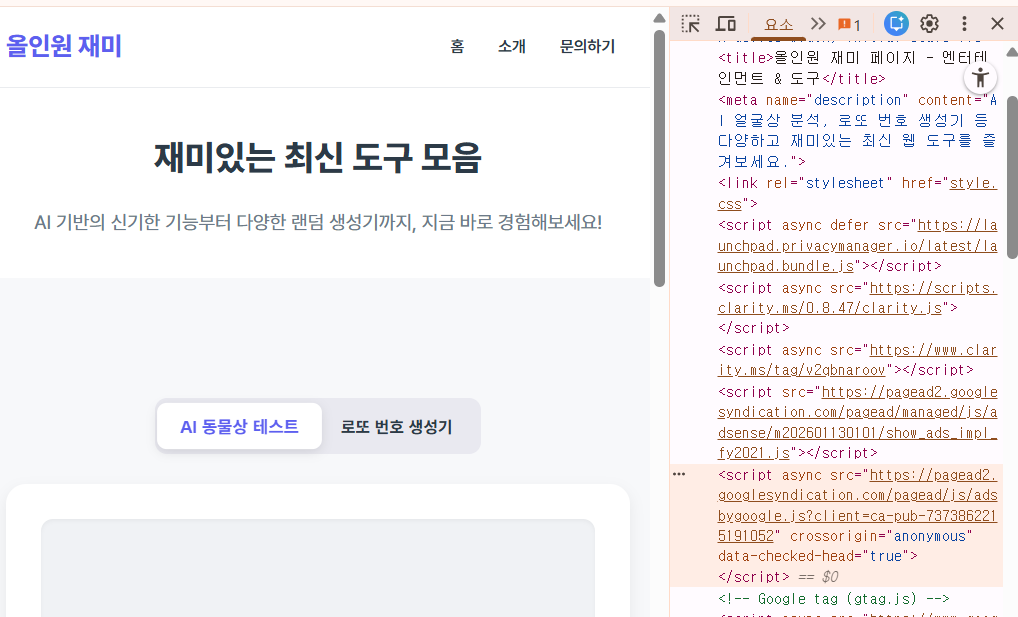This screenshot has height=617, width=1018.
Task: Click the DevTools Elements panel scrollbar thumb
Action: (1012, 177)
